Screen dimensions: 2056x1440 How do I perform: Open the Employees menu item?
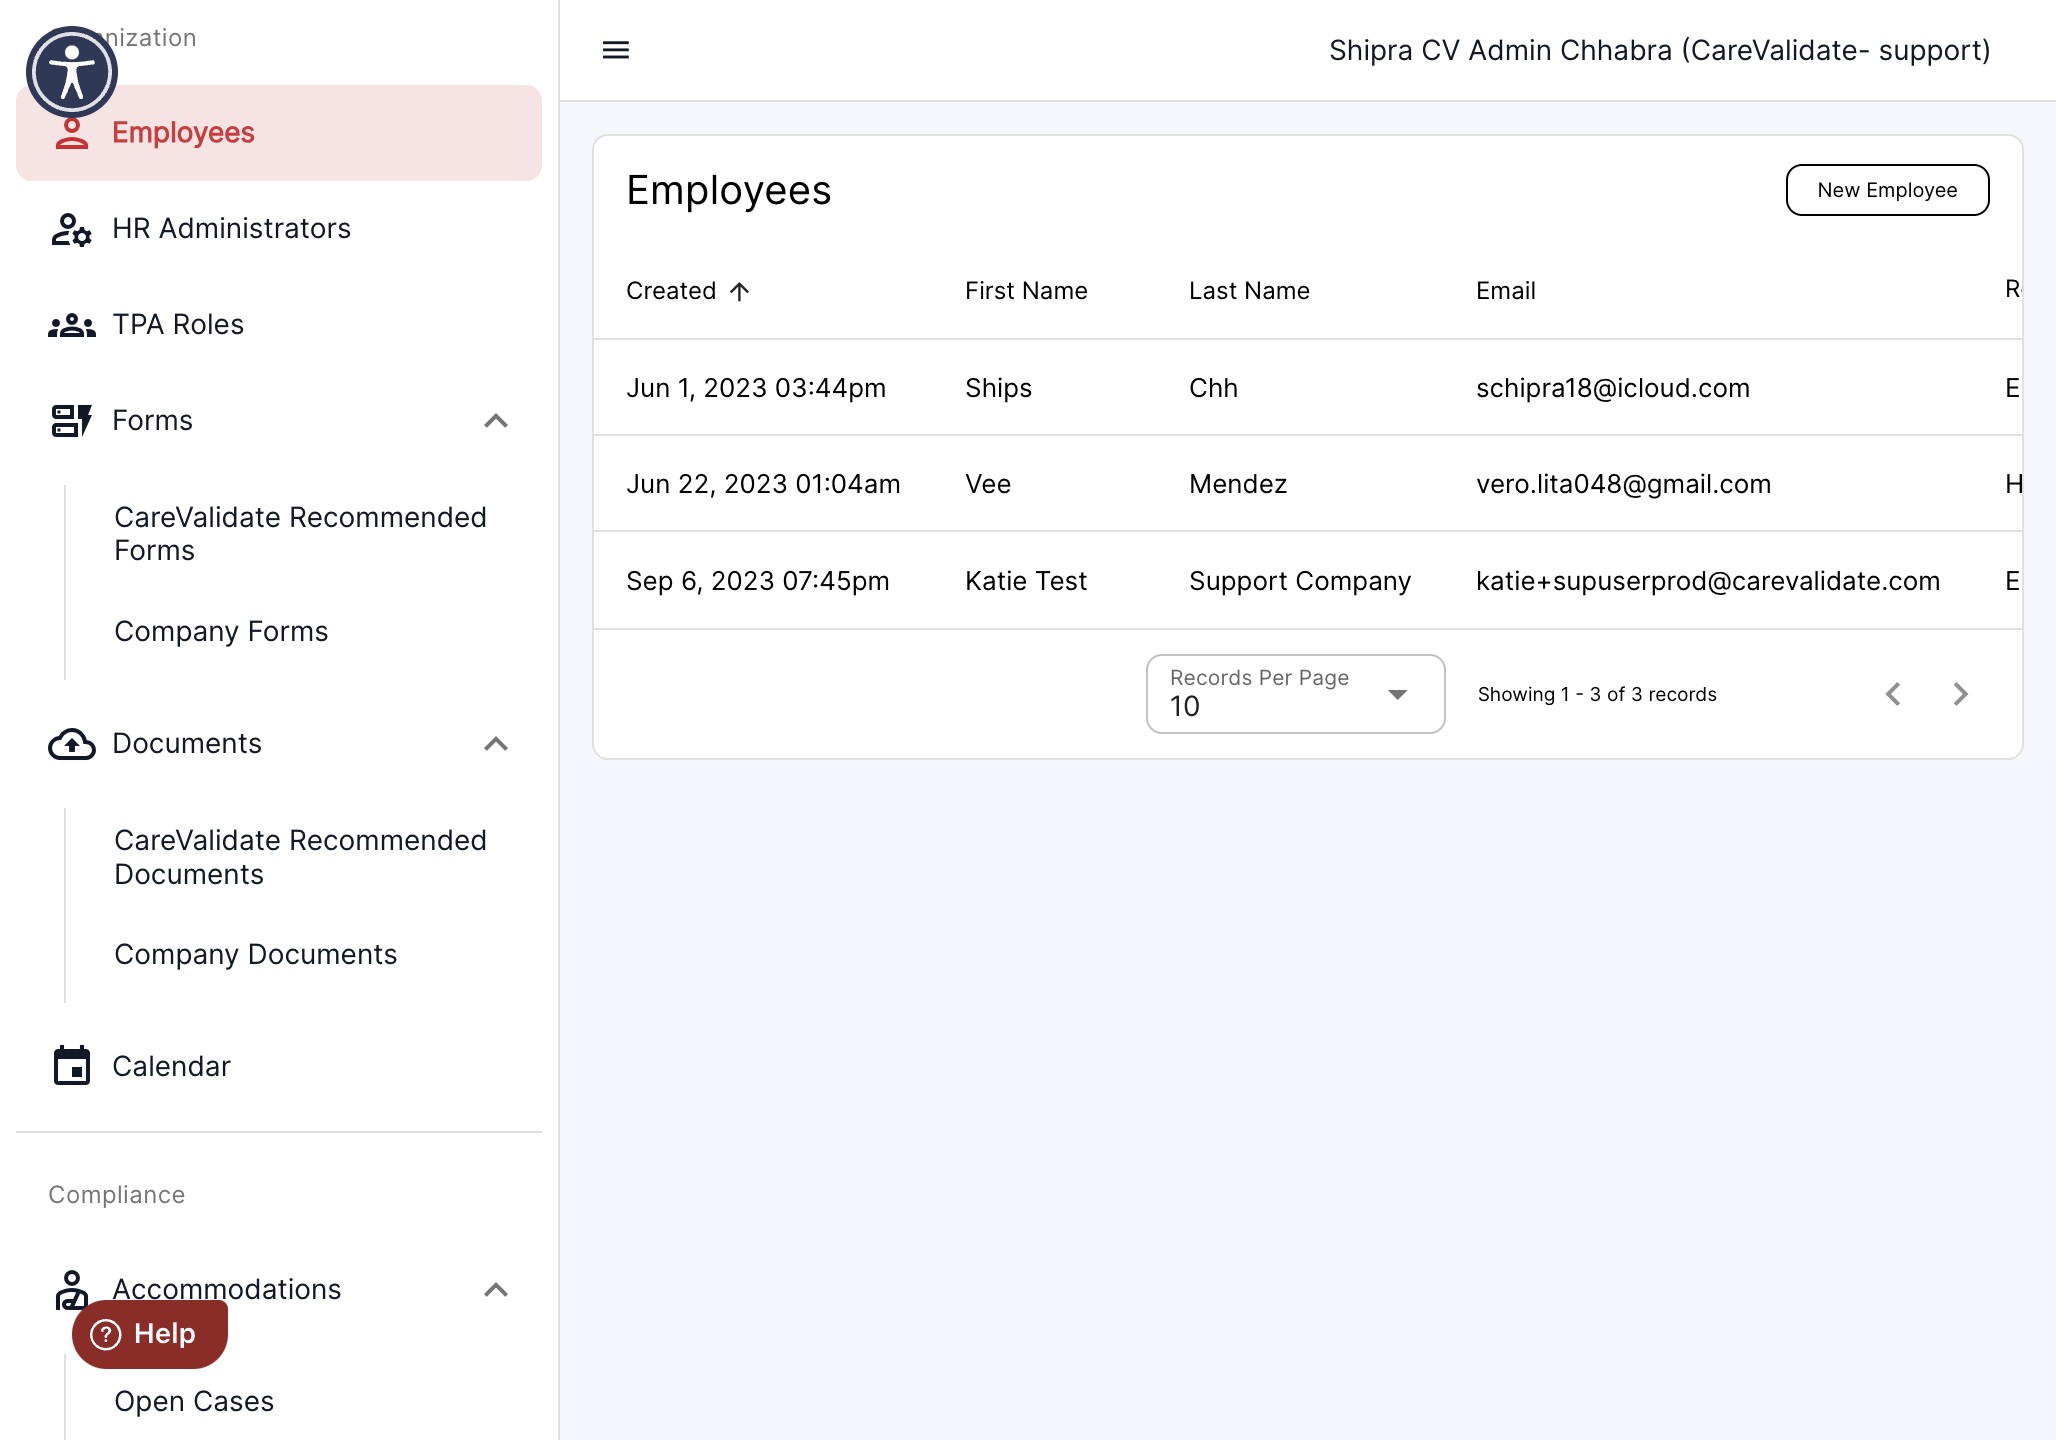[279, 133]
